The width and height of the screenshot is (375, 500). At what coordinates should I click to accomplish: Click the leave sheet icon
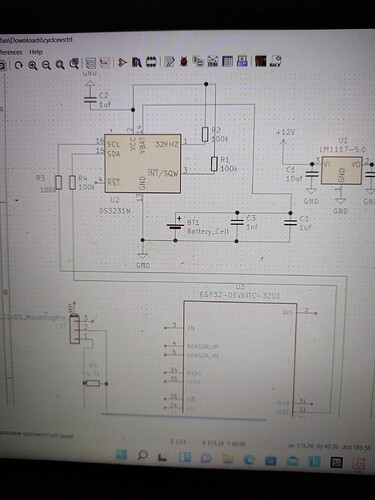pos(105,63)
